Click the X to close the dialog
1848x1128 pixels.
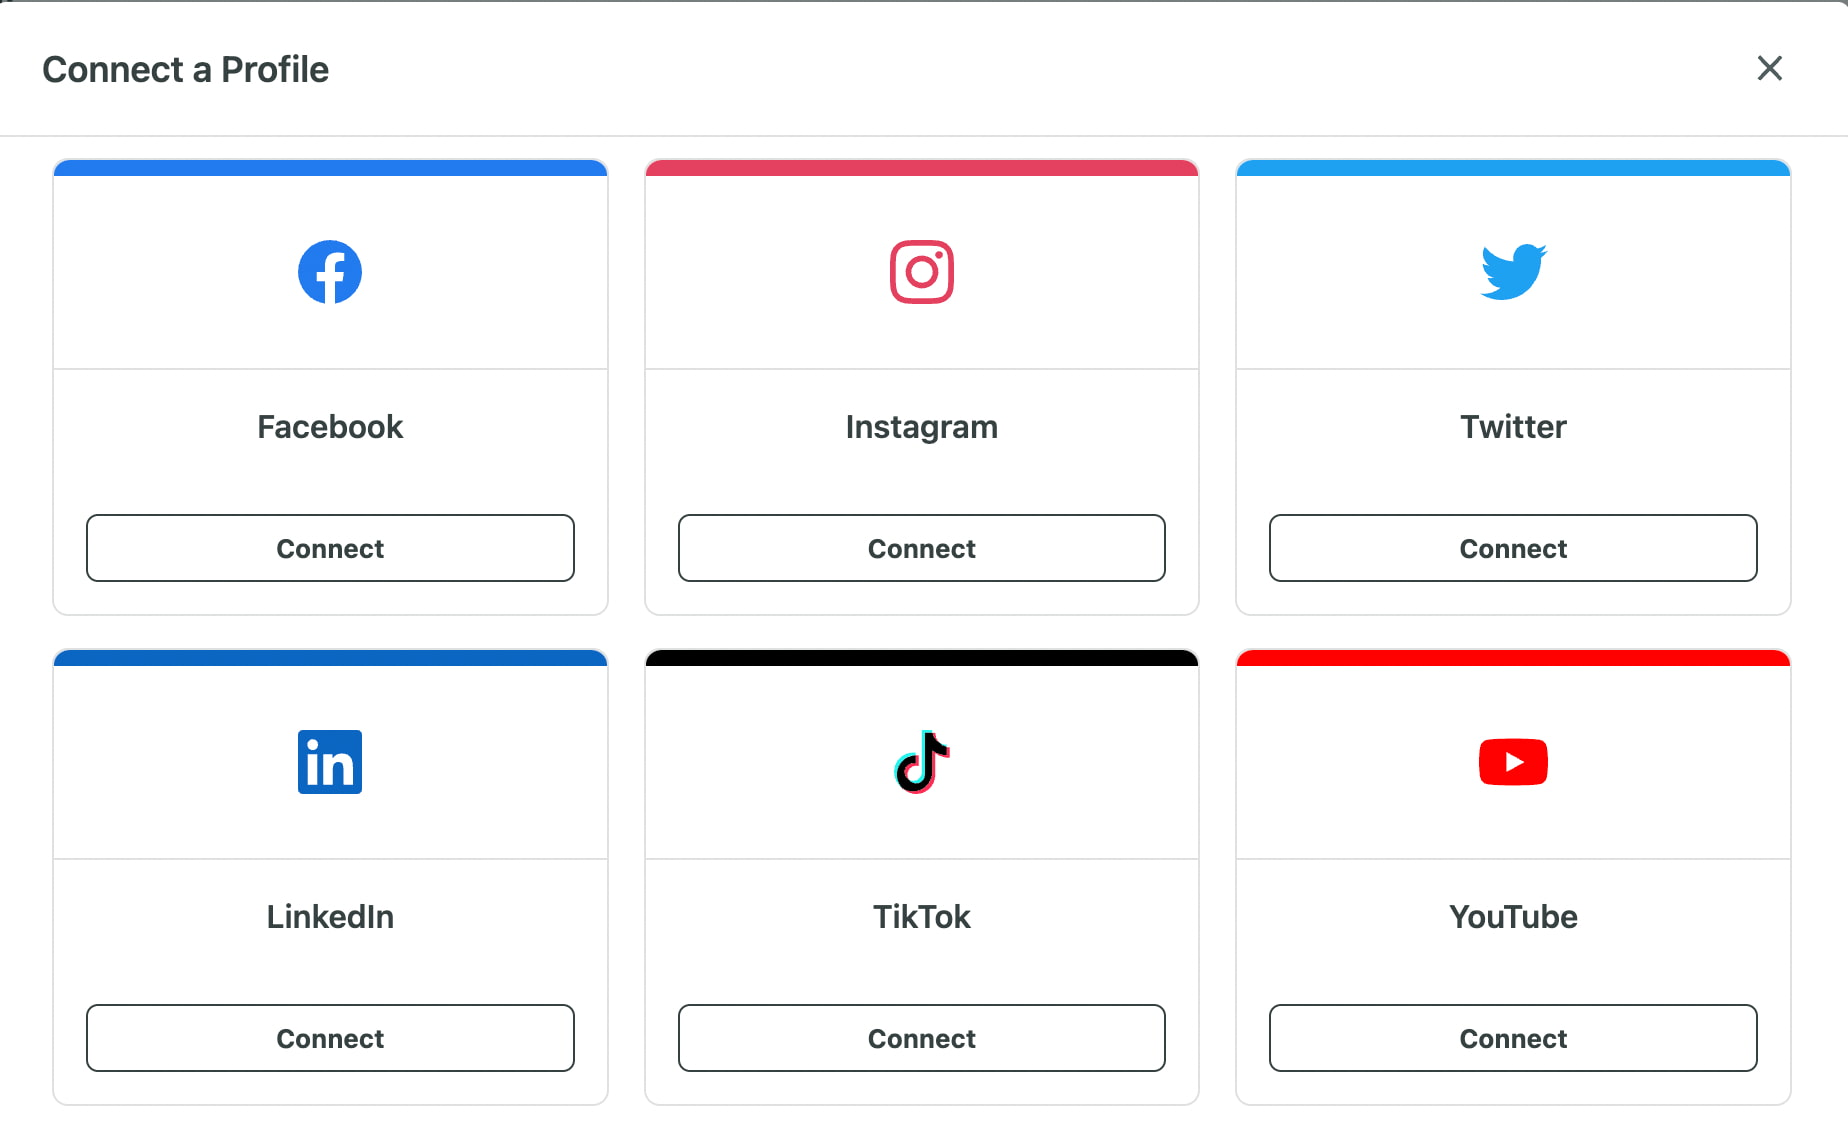(1770, 68)
